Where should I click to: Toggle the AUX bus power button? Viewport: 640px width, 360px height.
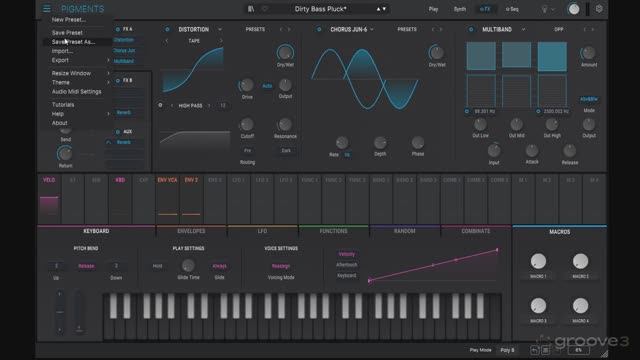(118, 132)
